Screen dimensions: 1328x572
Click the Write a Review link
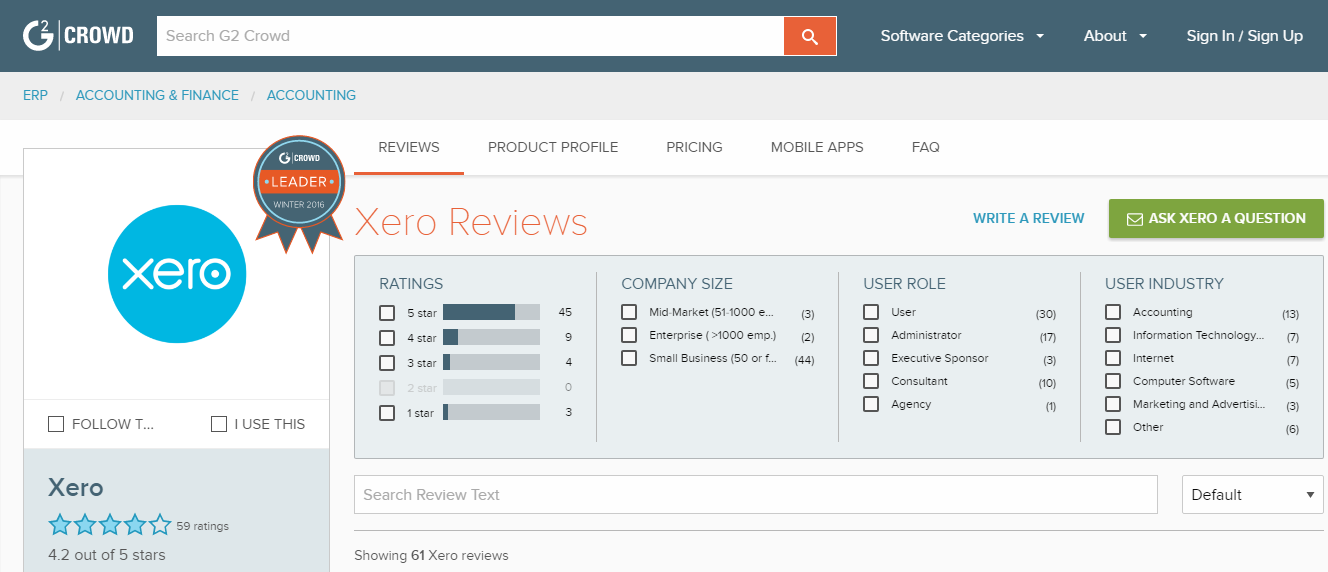tap(1029, 218)
